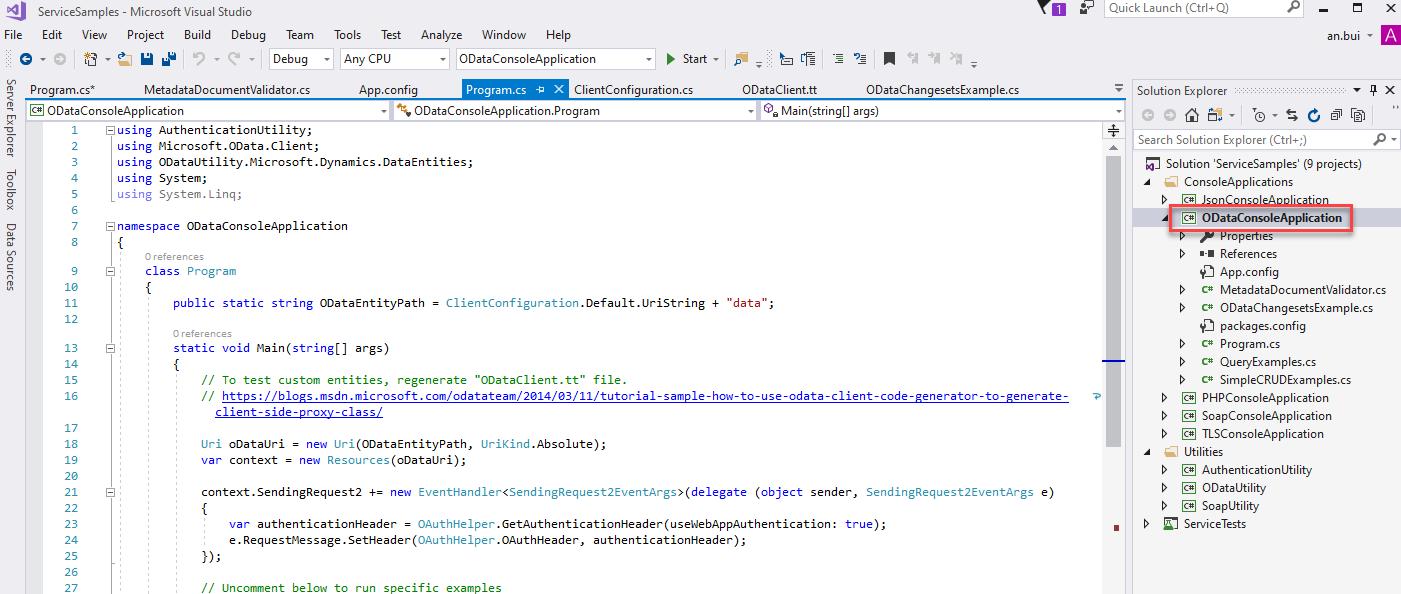The width and height of the screenshot is (1401, 594).
Task: Toggle auto-hide pin on Solution Explorer
Action: [x=1373, y=90]
